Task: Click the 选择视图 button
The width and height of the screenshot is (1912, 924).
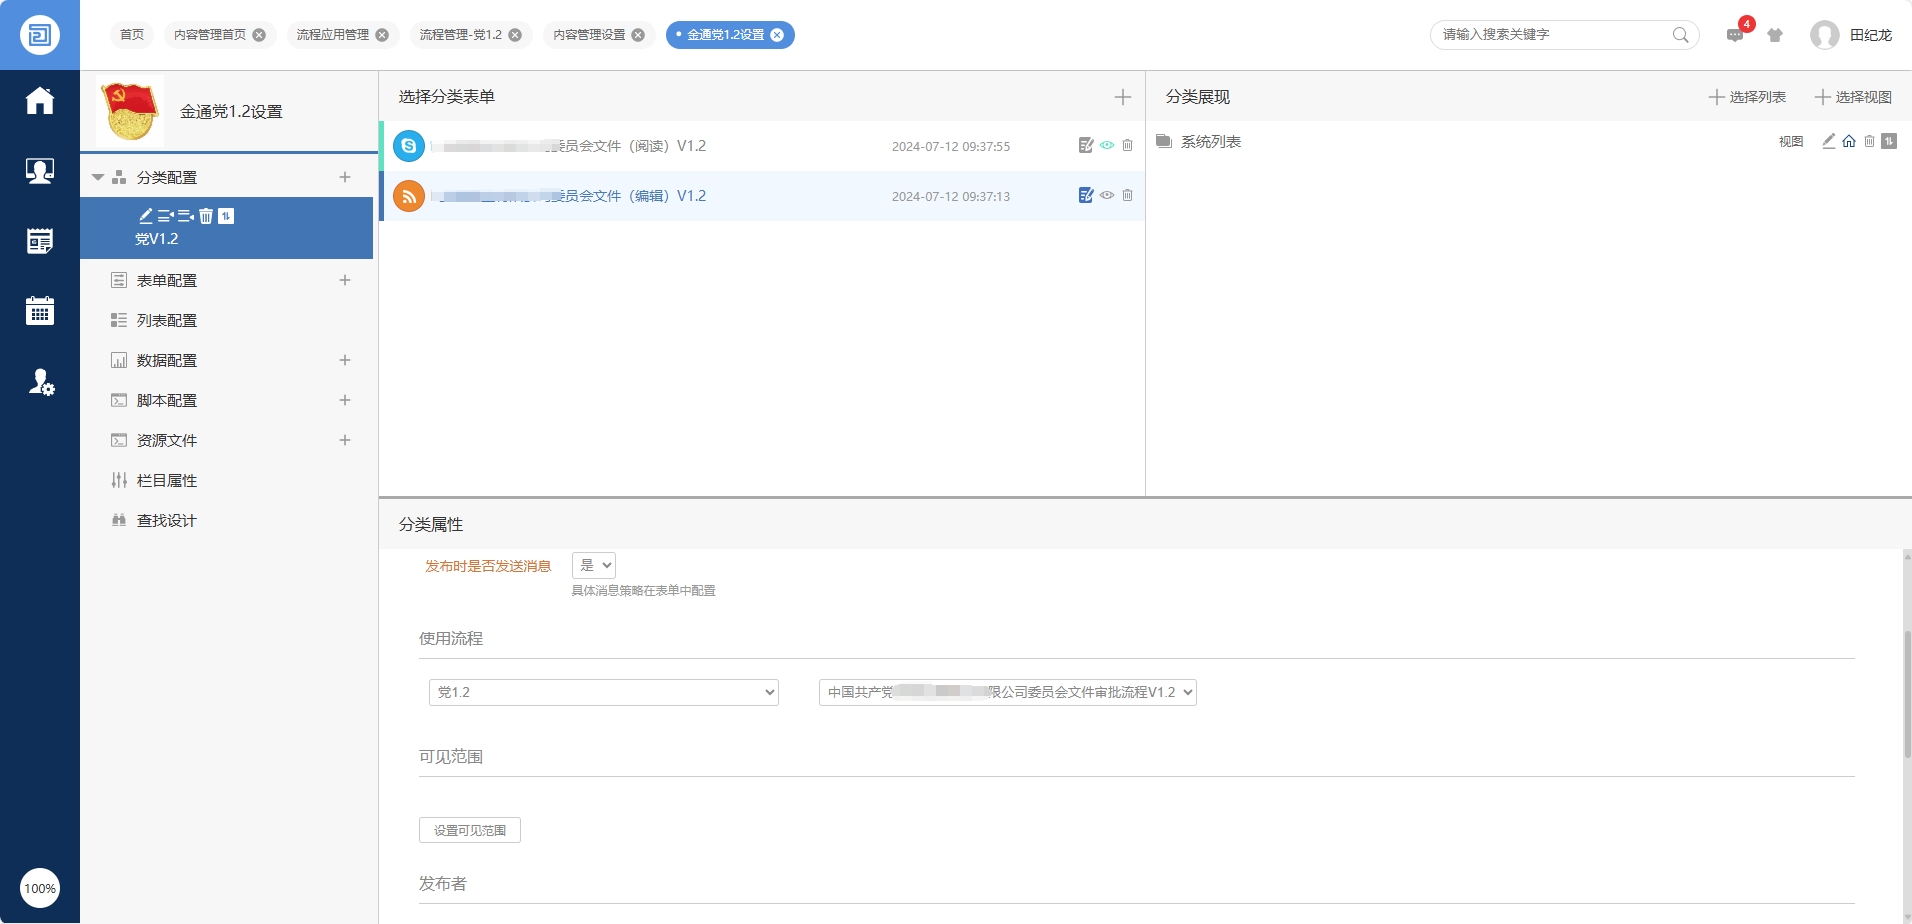Action: tap(1853, 97)
